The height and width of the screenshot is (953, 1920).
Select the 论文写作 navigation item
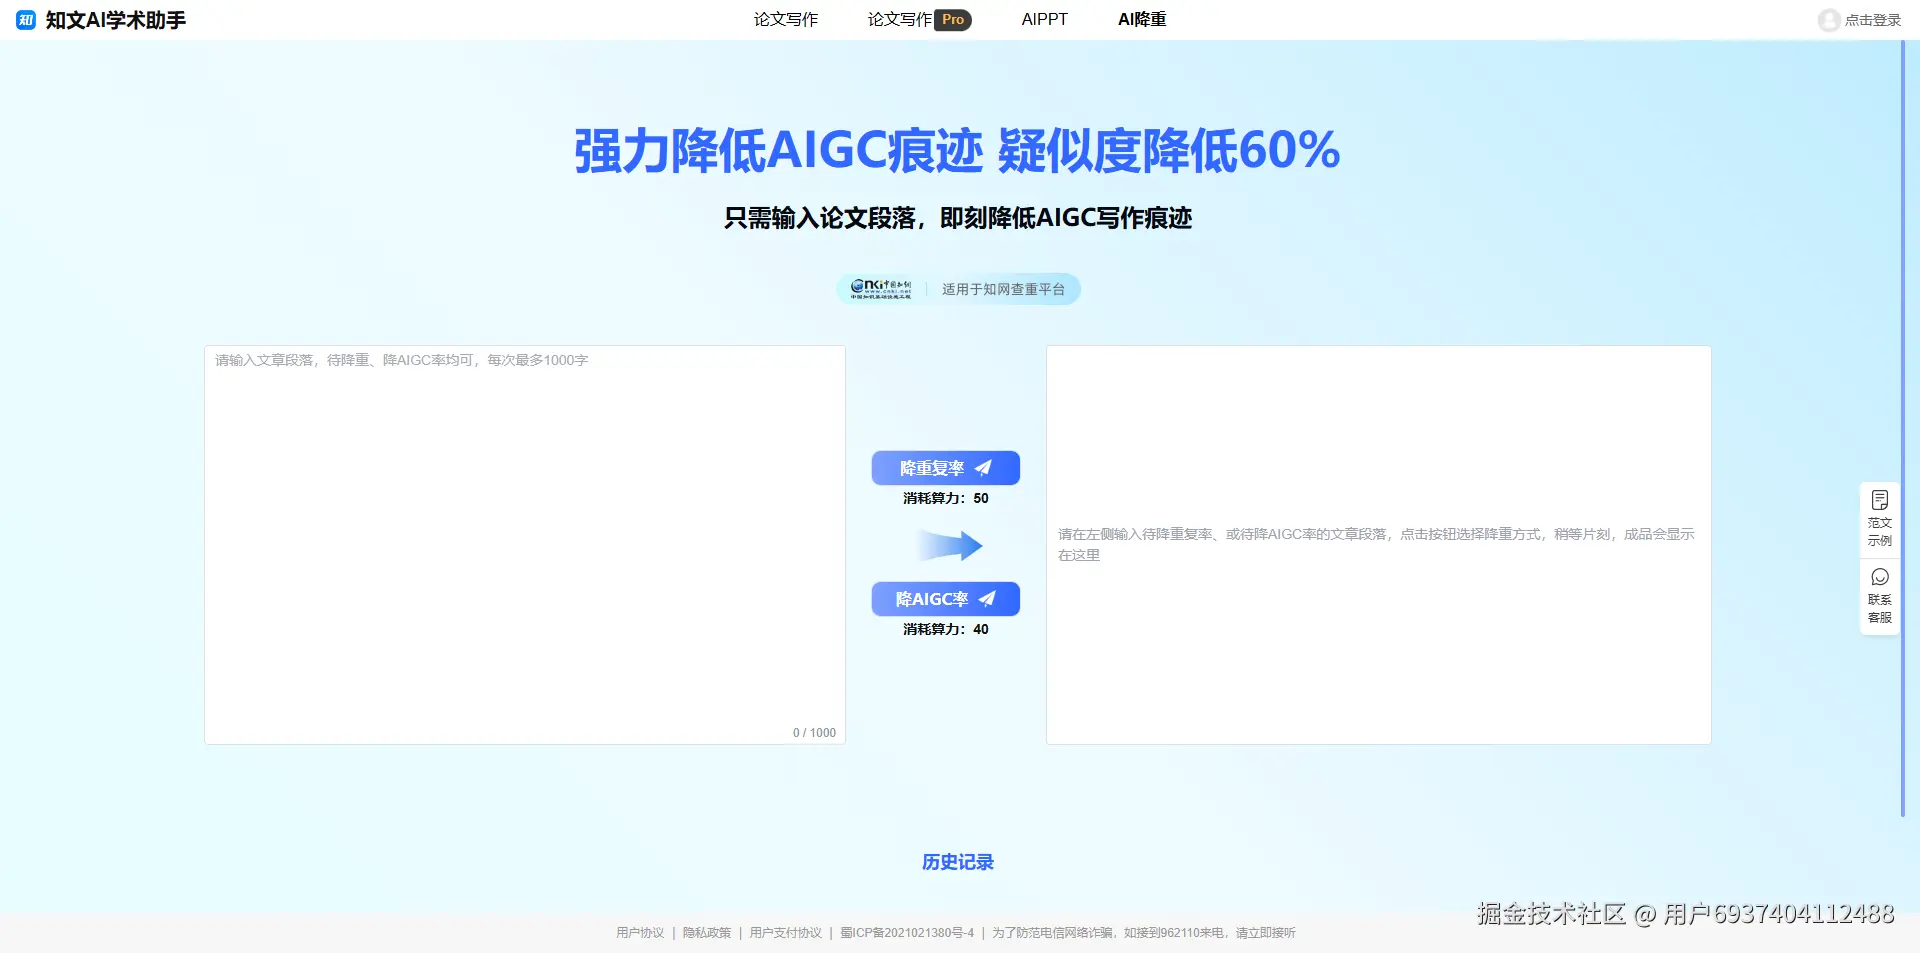[x=786, y=19]
